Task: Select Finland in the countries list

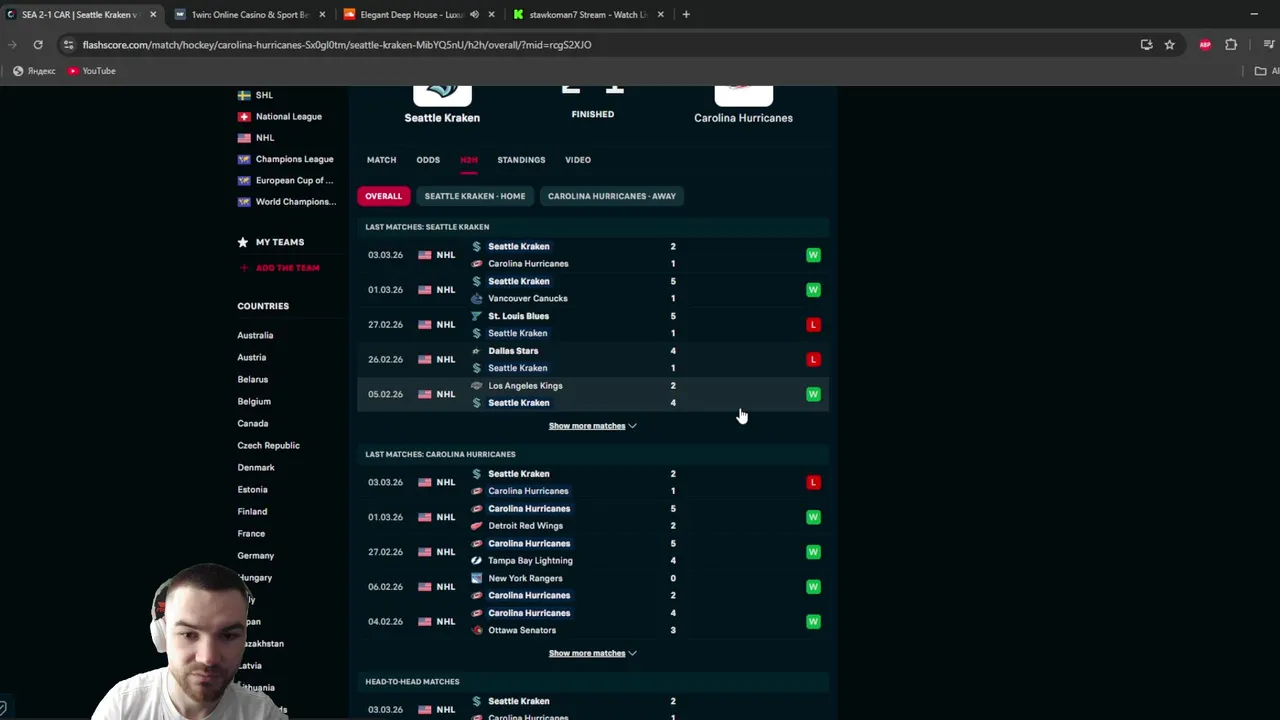Action: [x=252, y=512]
